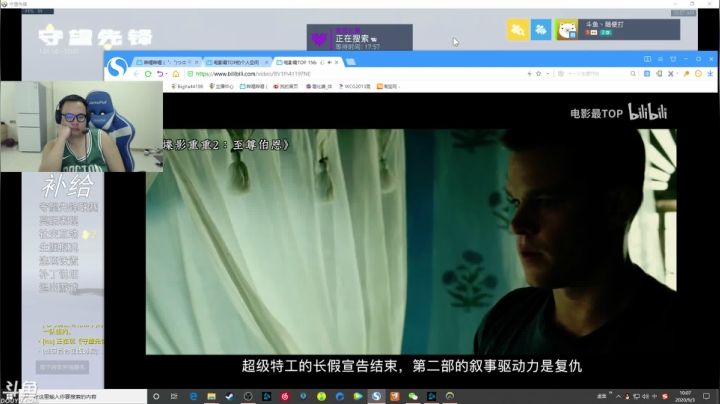720x404 pixels.
Task: Open File Explorer from taskbar
Action: pyautogui.click(x=211, y=396)
